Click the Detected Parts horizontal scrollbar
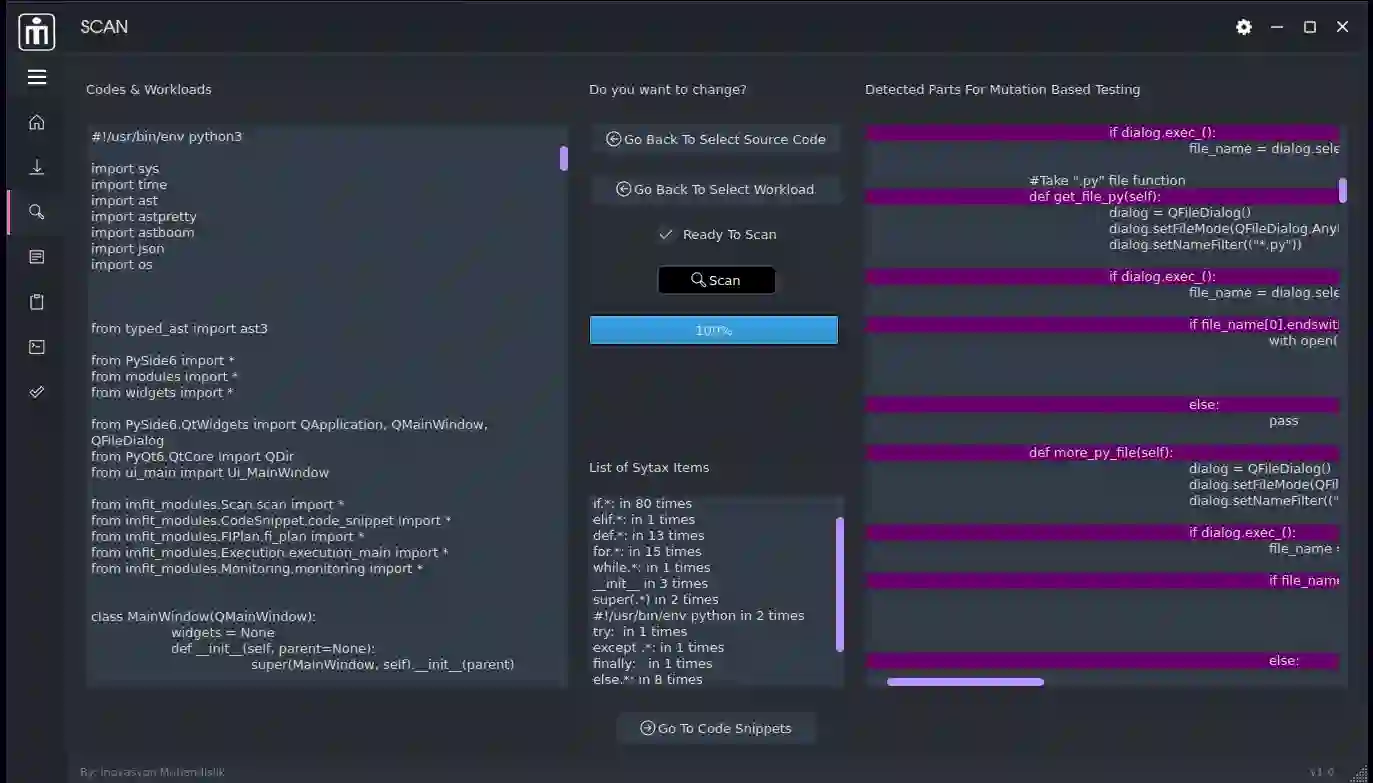Screen dimensions: 1373x783 tap(965, 682)
